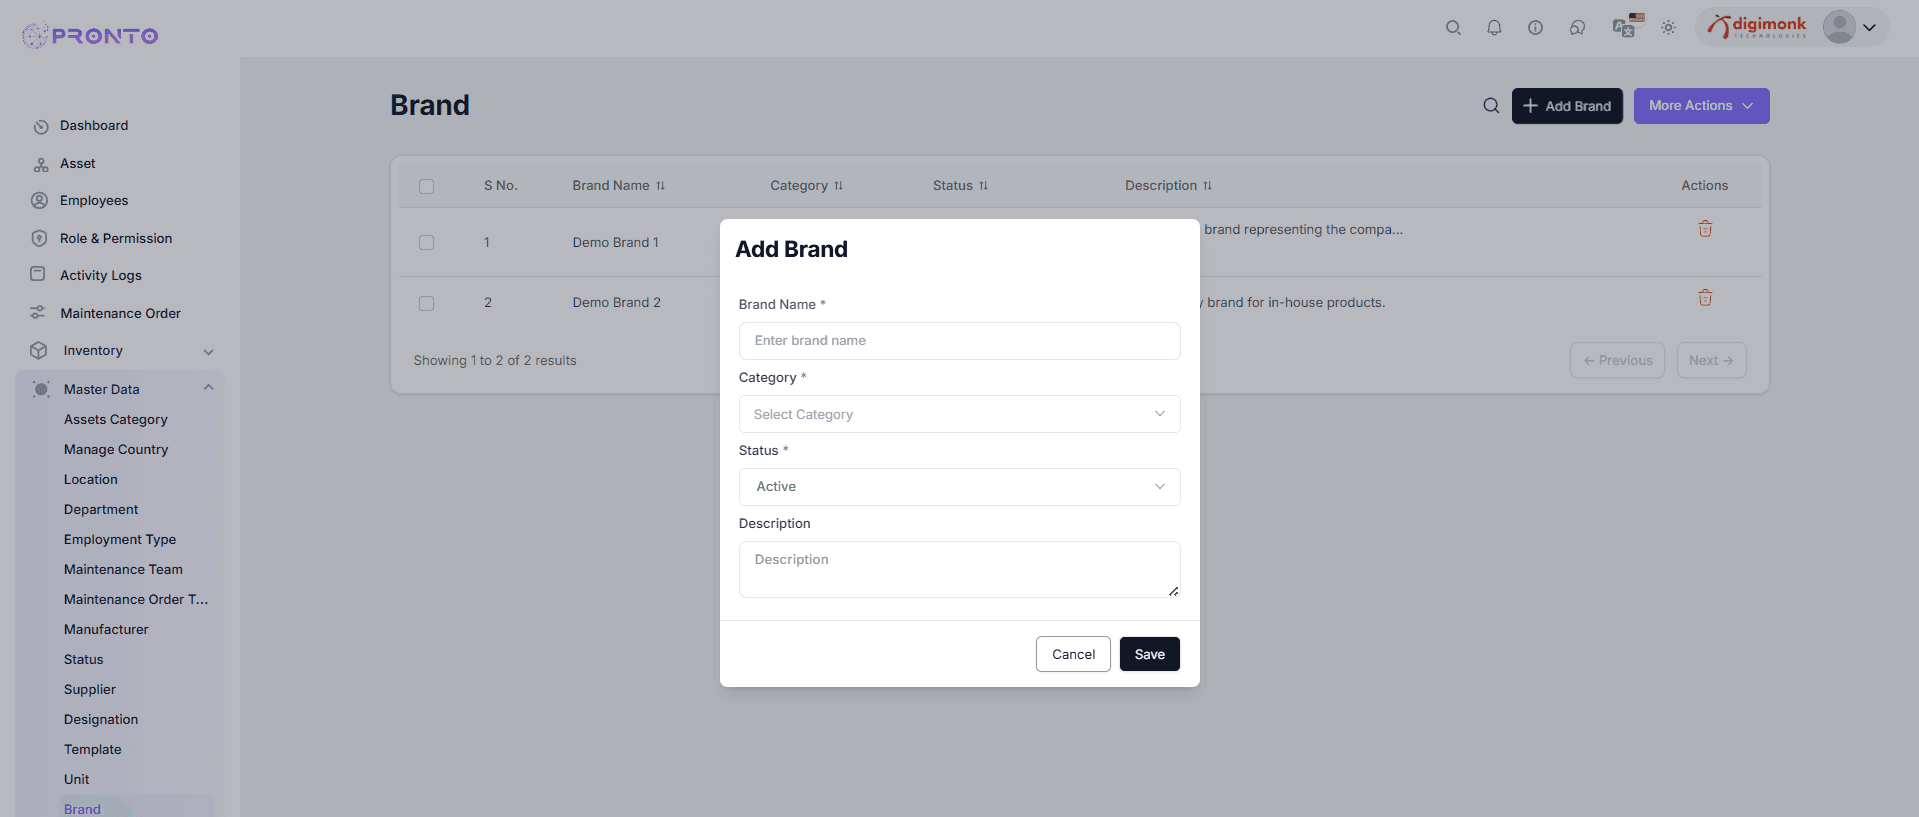Open Maintenance Team submenu item

tap(123, 570)
